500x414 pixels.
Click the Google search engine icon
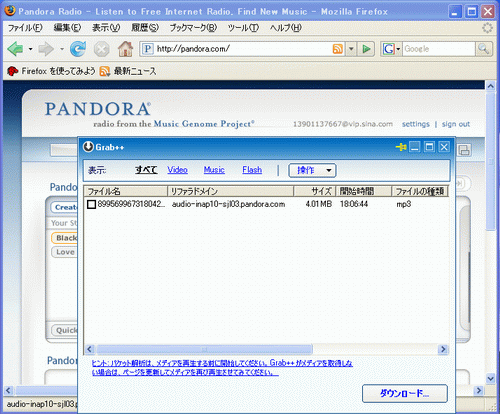[388, 49]
